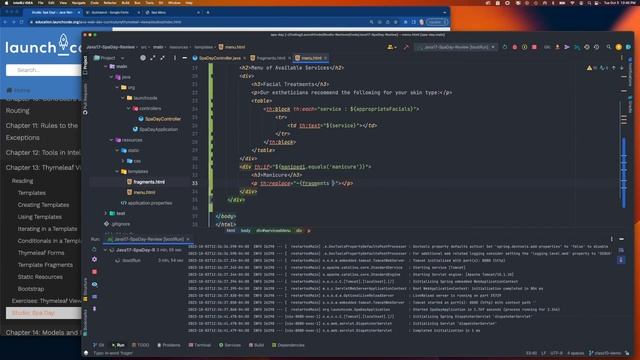Click the Git push arrow icon in toolbar
This screenshot has width=640, height=360.
567,47
